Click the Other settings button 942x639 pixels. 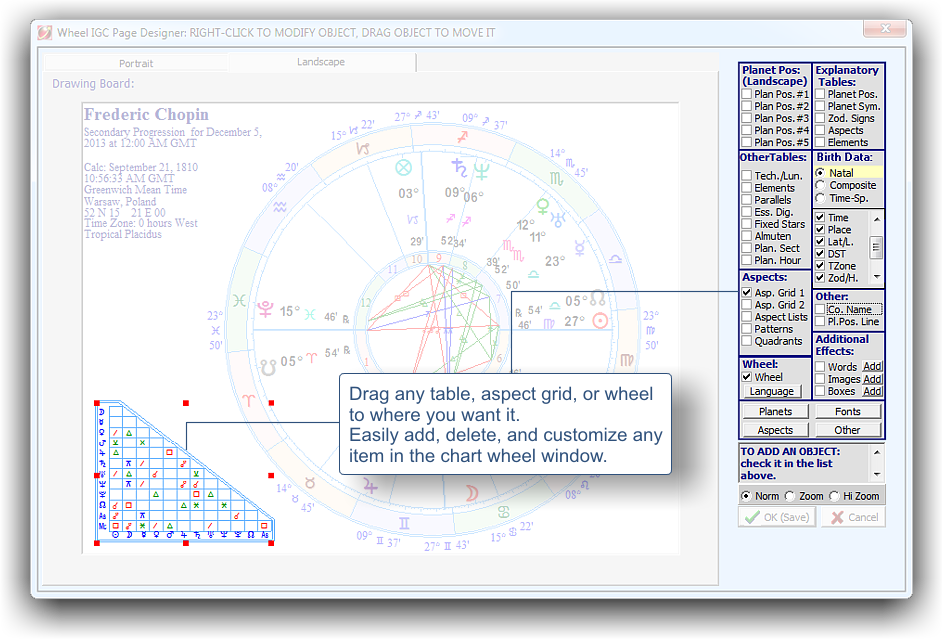coord(848,430)
